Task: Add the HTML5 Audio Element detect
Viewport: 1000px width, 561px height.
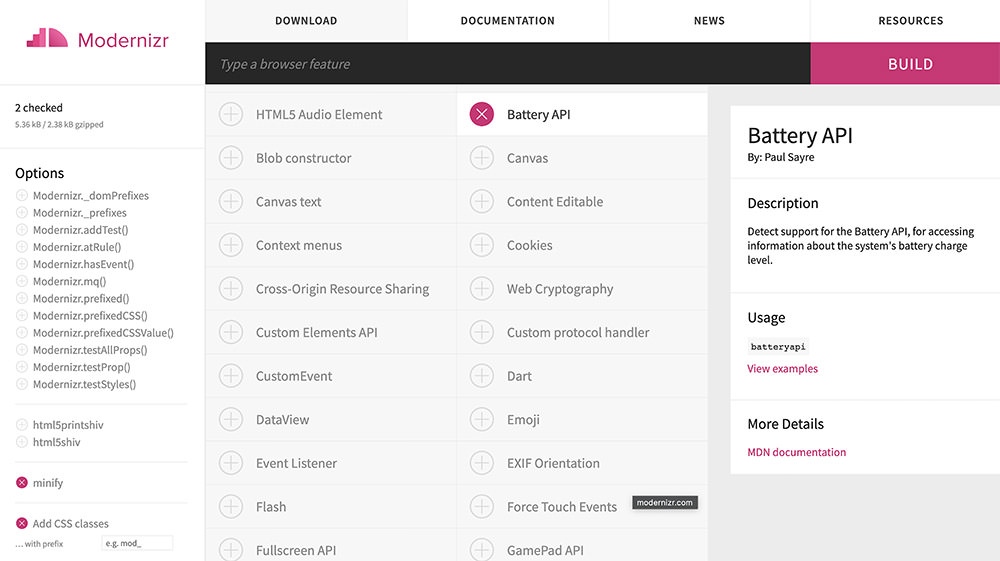Action: [x=231, y=115]
